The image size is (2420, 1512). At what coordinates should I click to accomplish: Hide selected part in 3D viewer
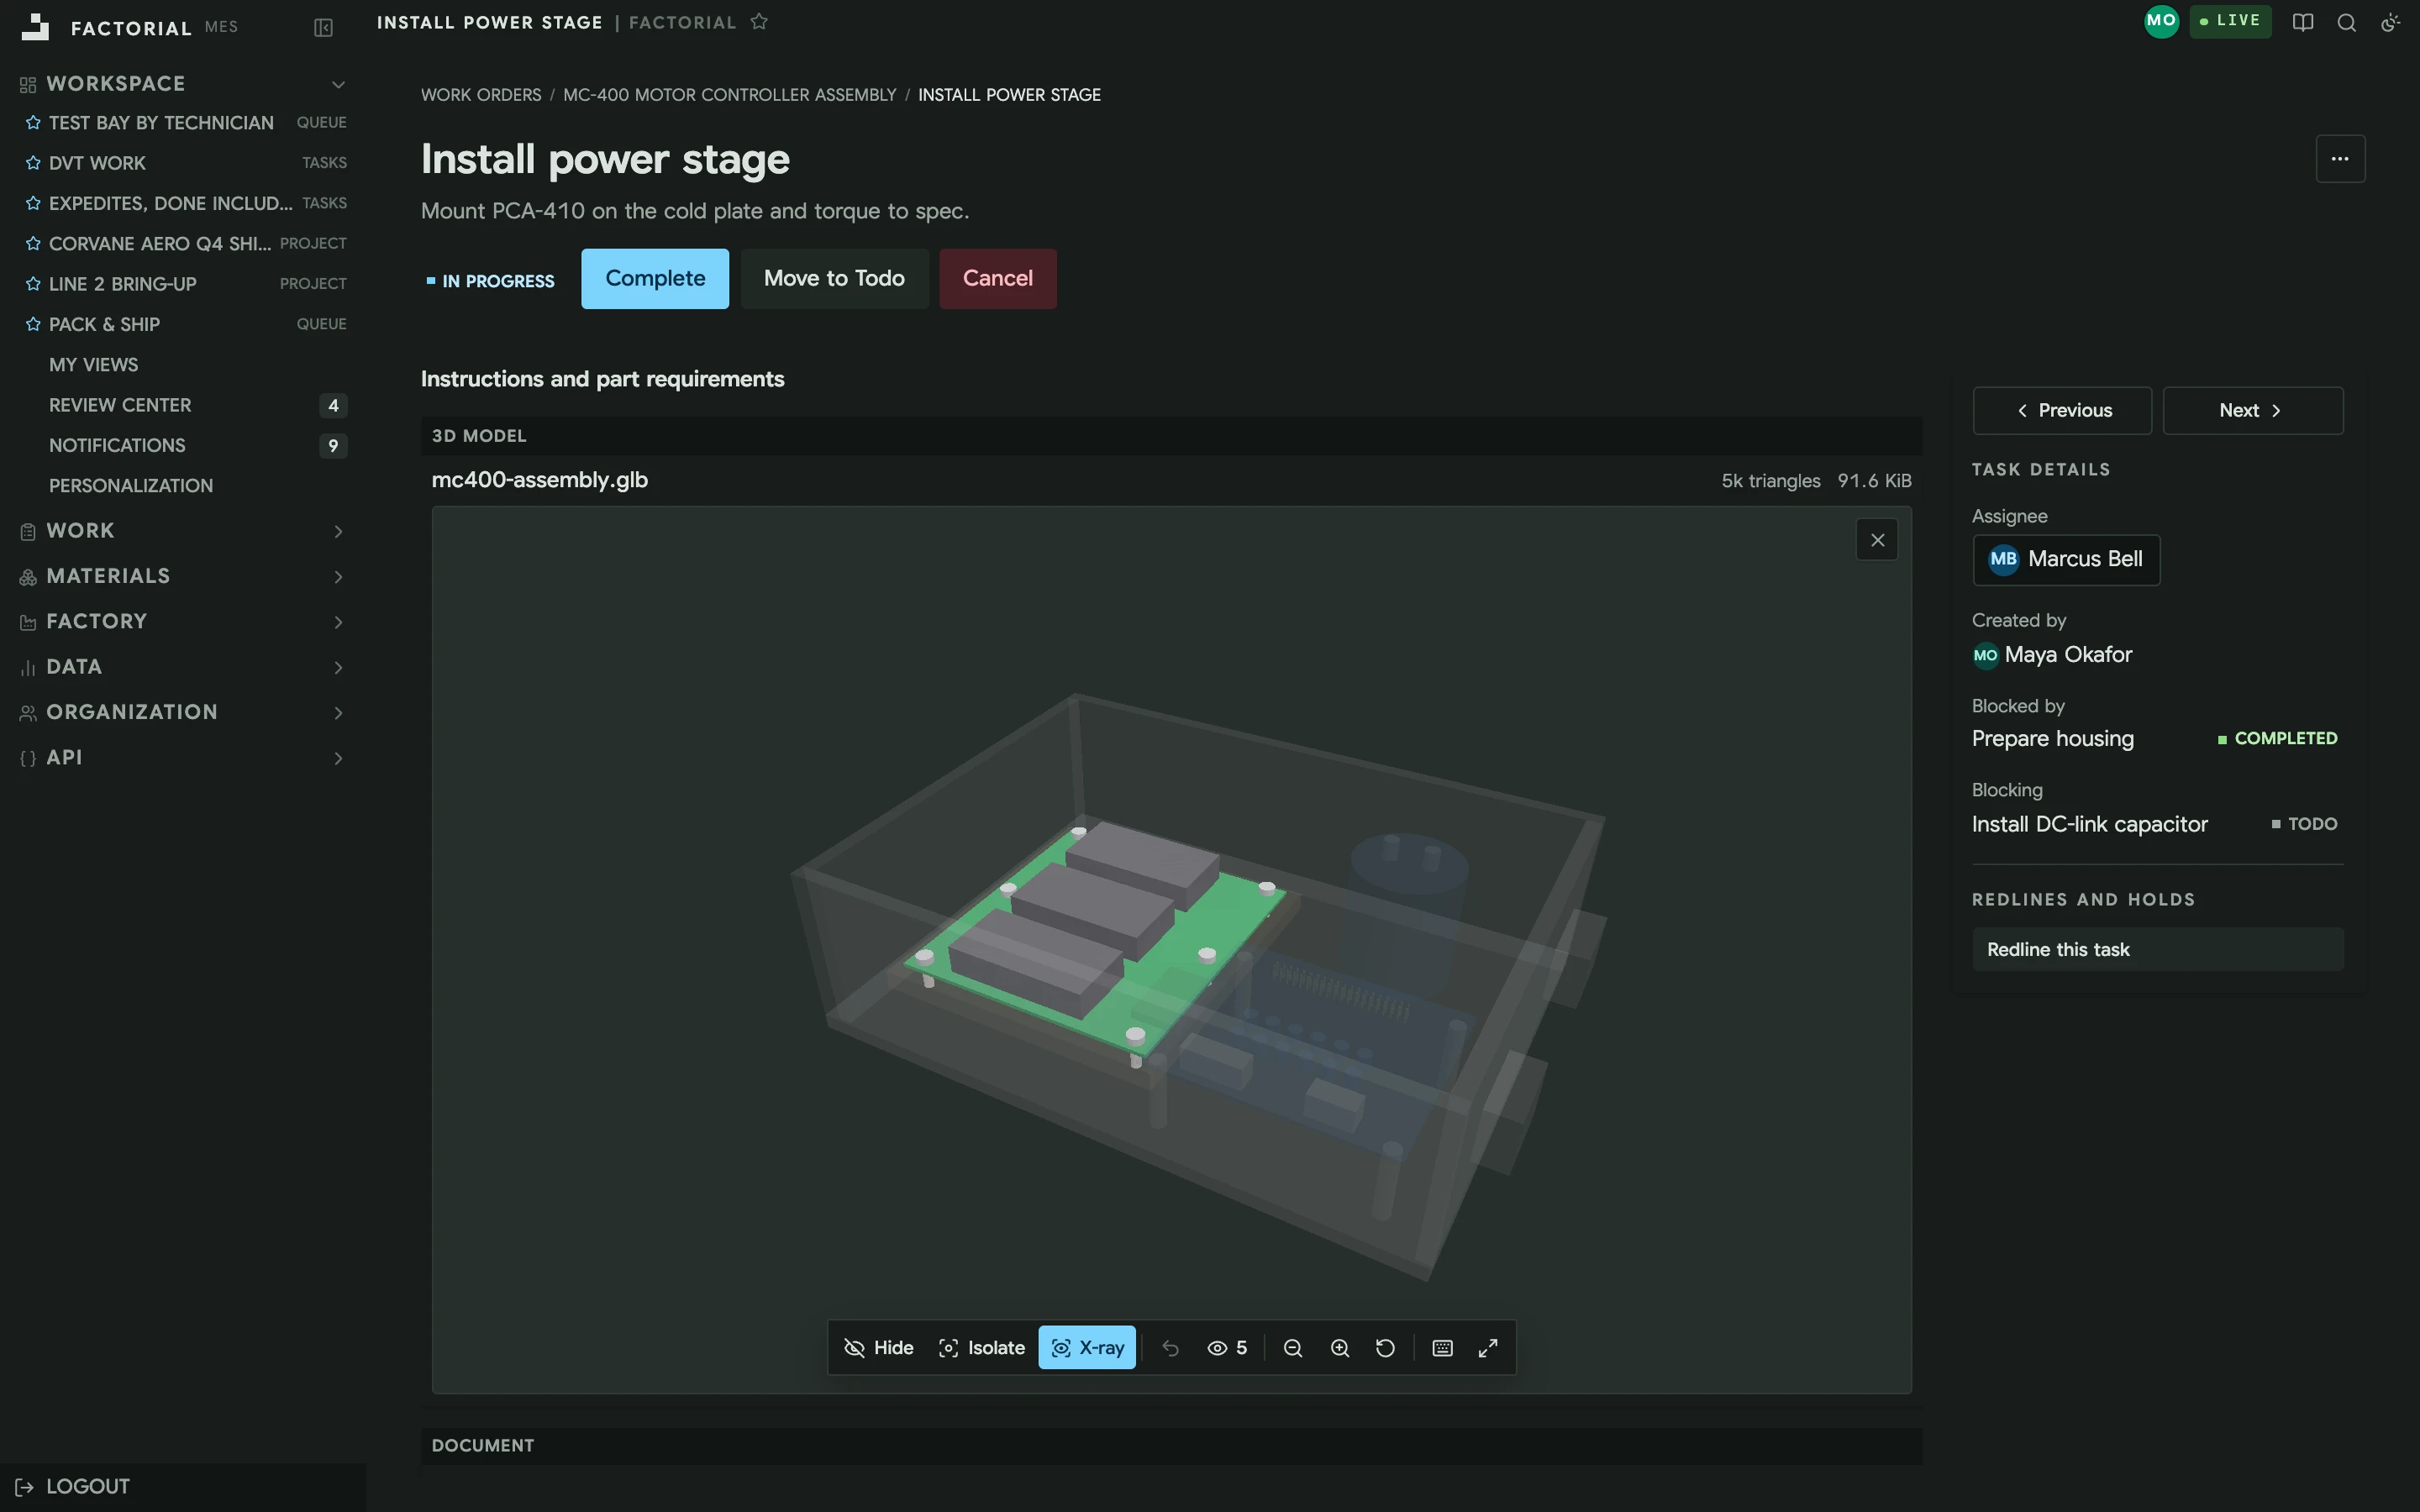pos(879,1348)
